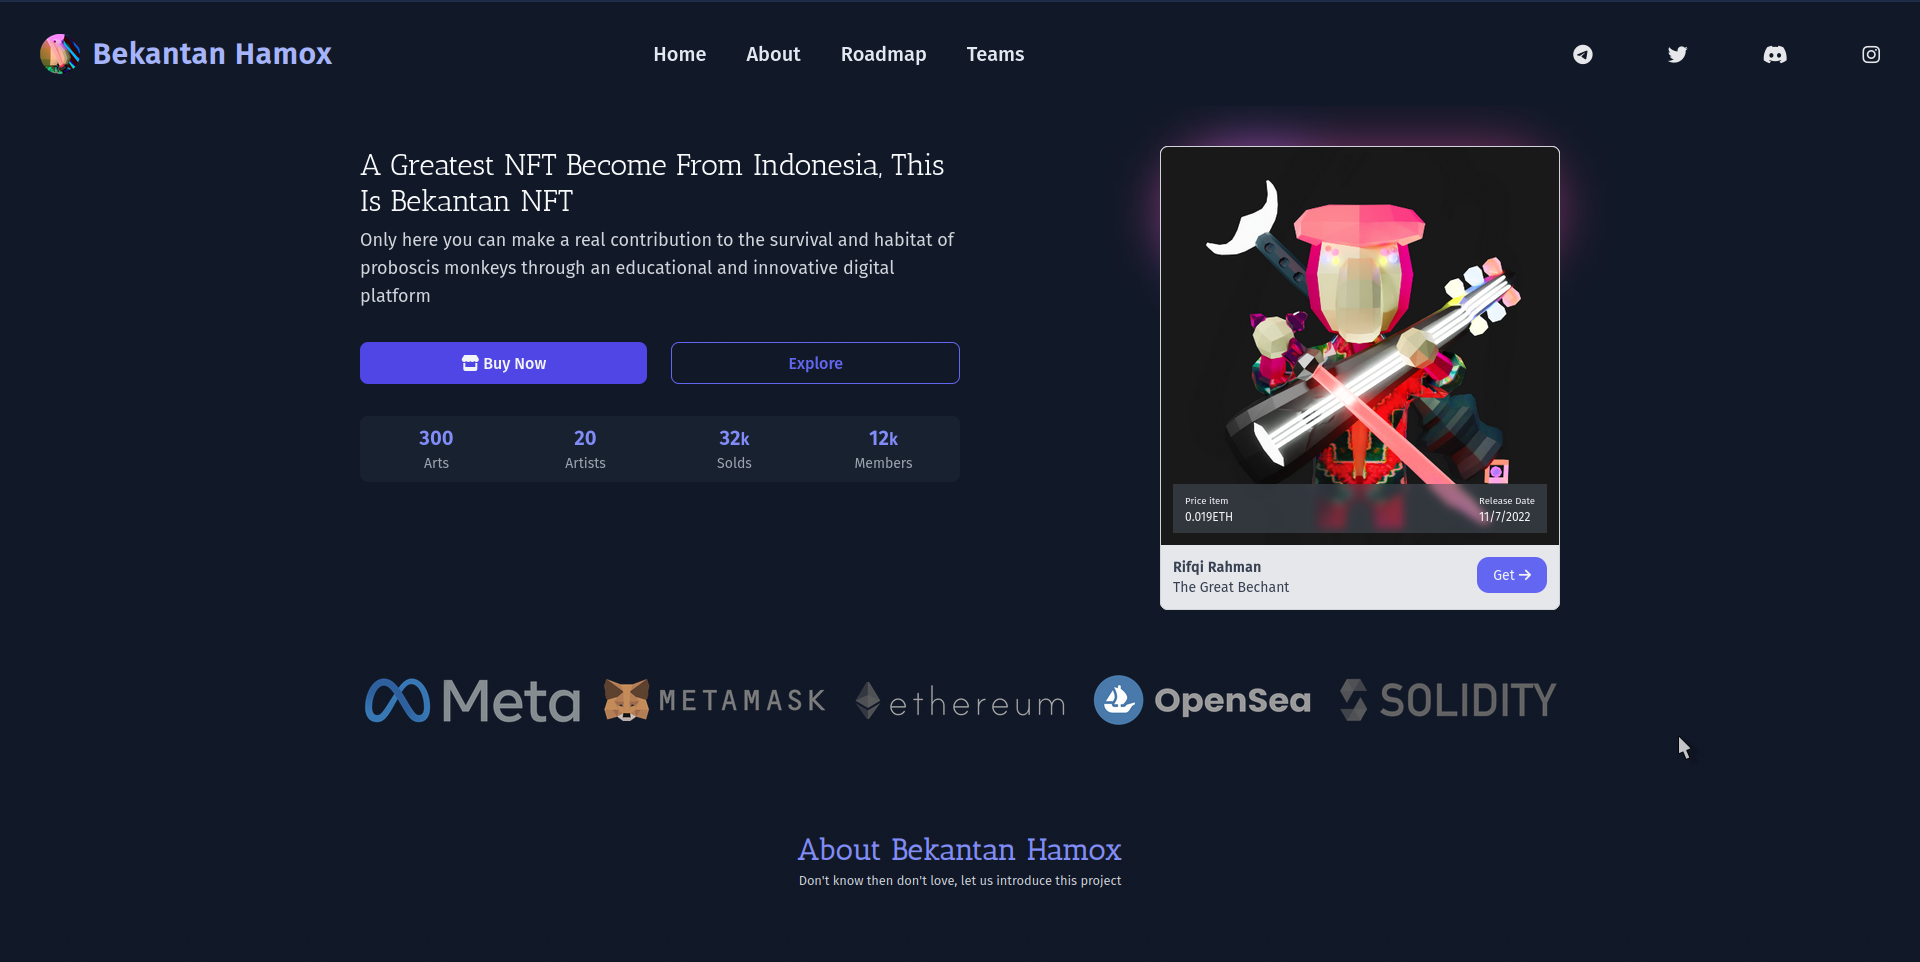Click the 0.019ETH price value
This screenshot has height=962, width=1920.
(1209, 517)
